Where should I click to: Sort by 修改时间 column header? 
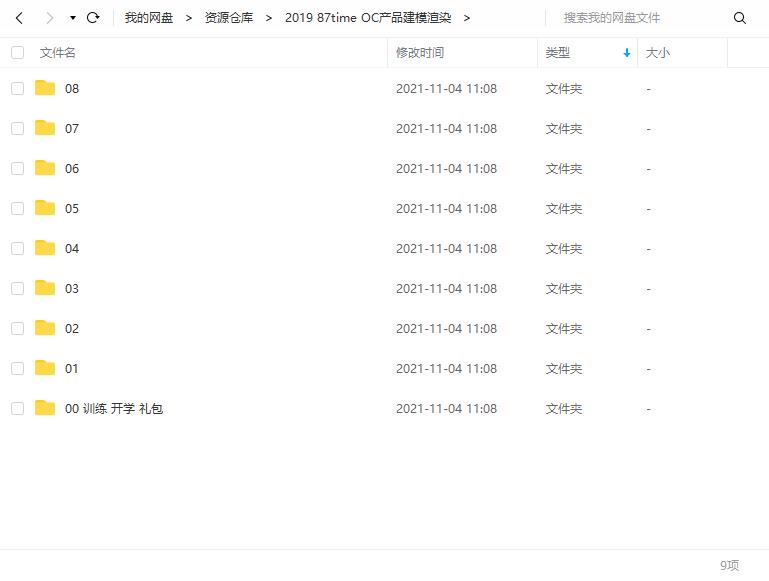point(420,52)
